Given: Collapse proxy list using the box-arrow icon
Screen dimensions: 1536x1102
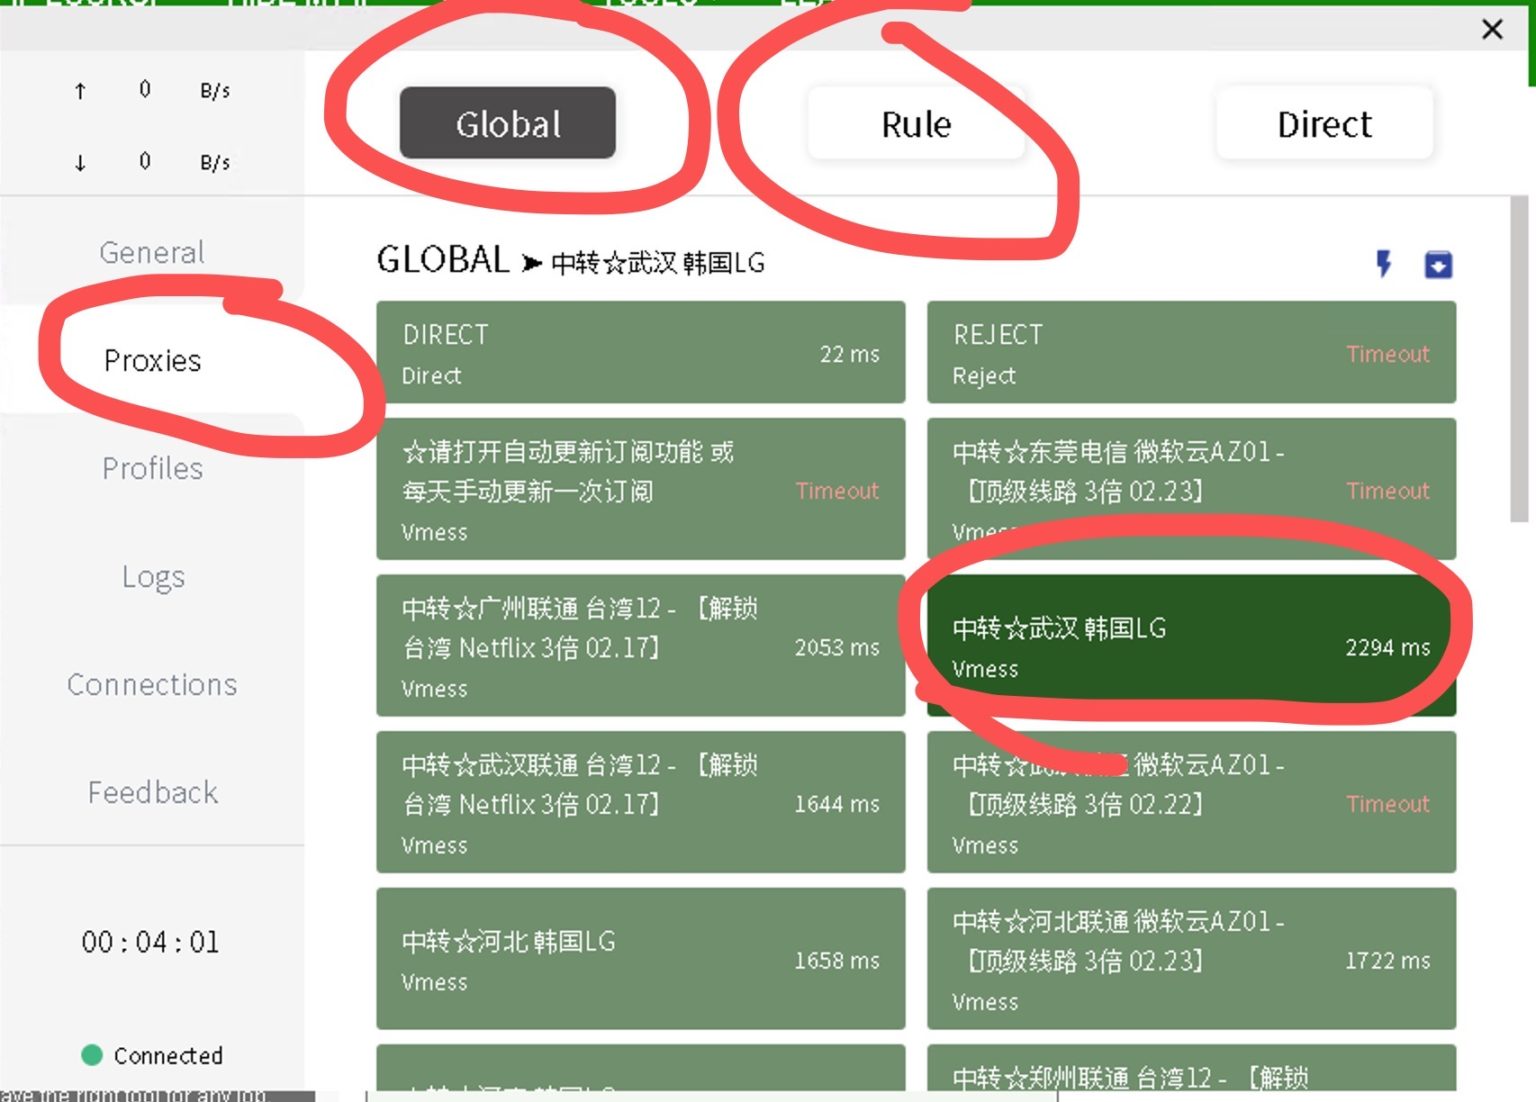Looking at the screenshot, I should click(x=1438, y=264).
